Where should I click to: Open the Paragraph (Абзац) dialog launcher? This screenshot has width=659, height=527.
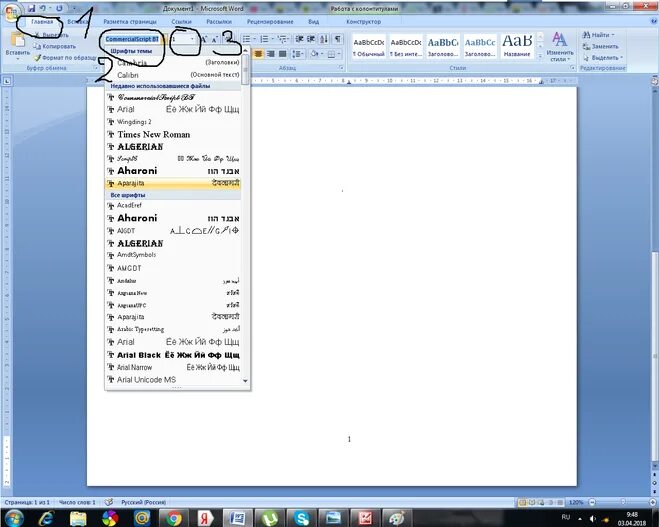pyautogui.click(x=341, y=68)
